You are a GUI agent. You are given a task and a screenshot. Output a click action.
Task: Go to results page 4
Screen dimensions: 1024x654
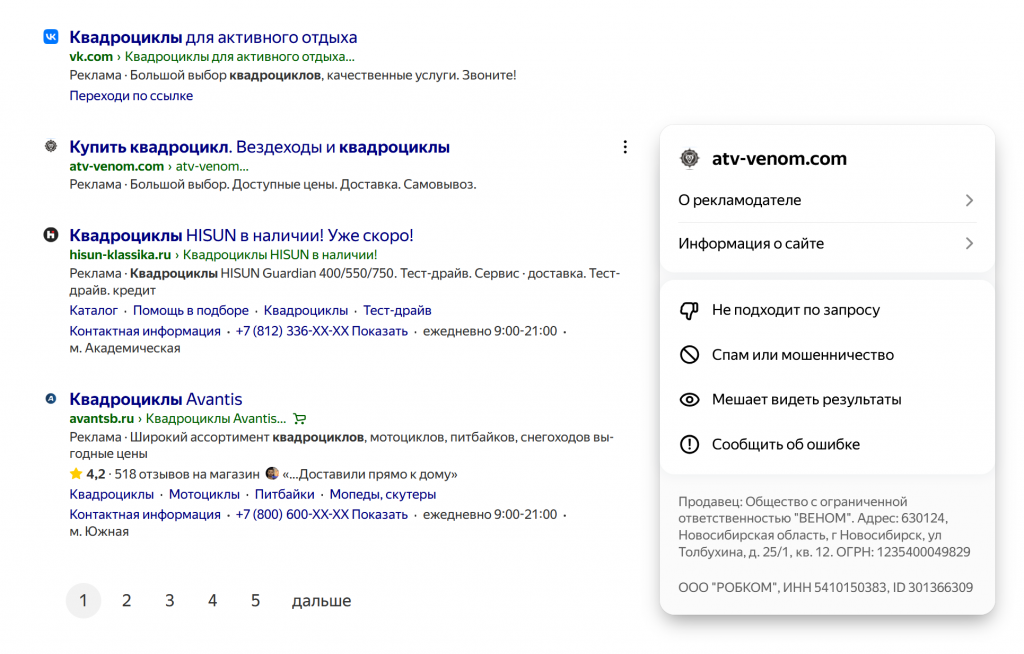pyautogui.click(x=212, y=600)
